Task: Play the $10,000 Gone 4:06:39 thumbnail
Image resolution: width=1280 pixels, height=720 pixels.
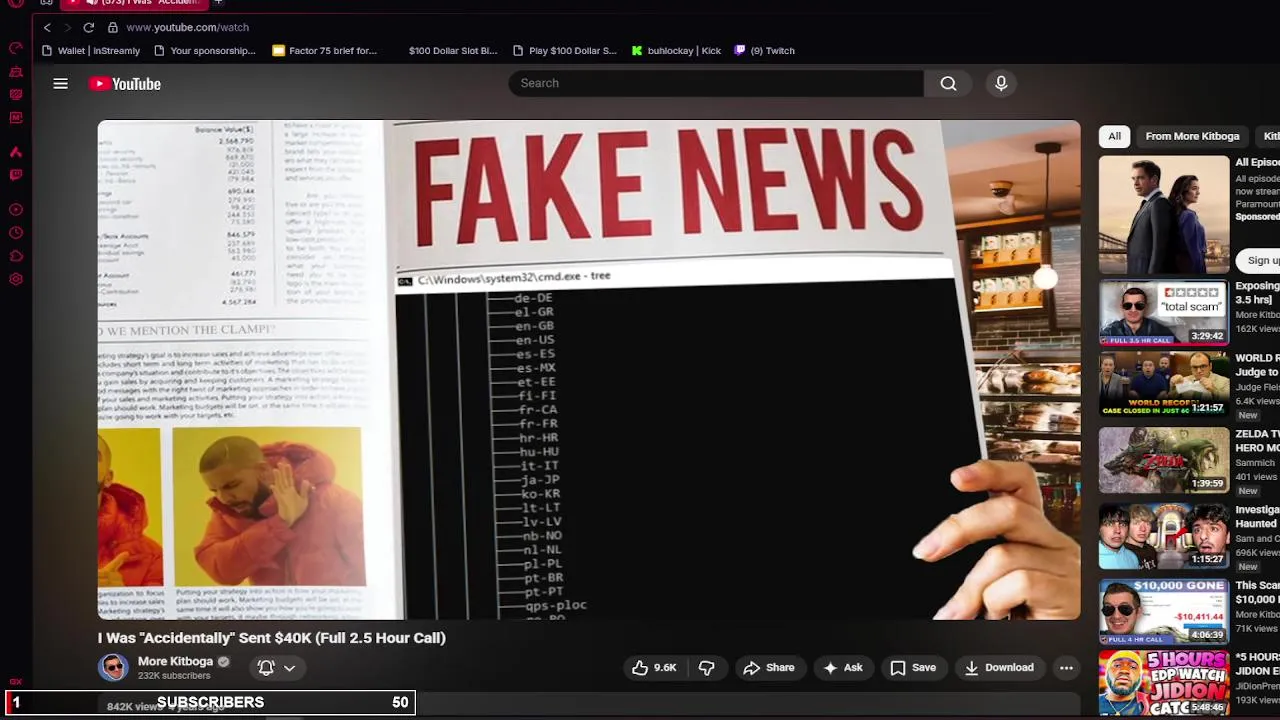Action: click(1164, 612)
